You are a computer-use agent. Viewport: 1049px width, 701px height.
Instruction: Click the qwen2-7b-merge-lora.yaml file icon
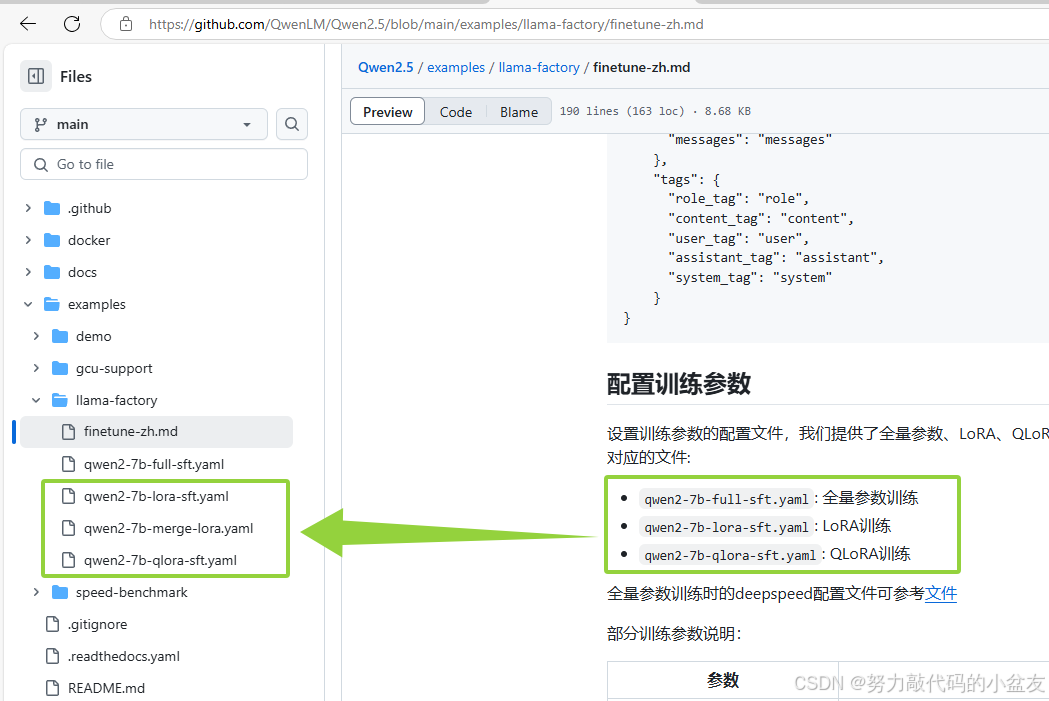(x=68, y=528)
